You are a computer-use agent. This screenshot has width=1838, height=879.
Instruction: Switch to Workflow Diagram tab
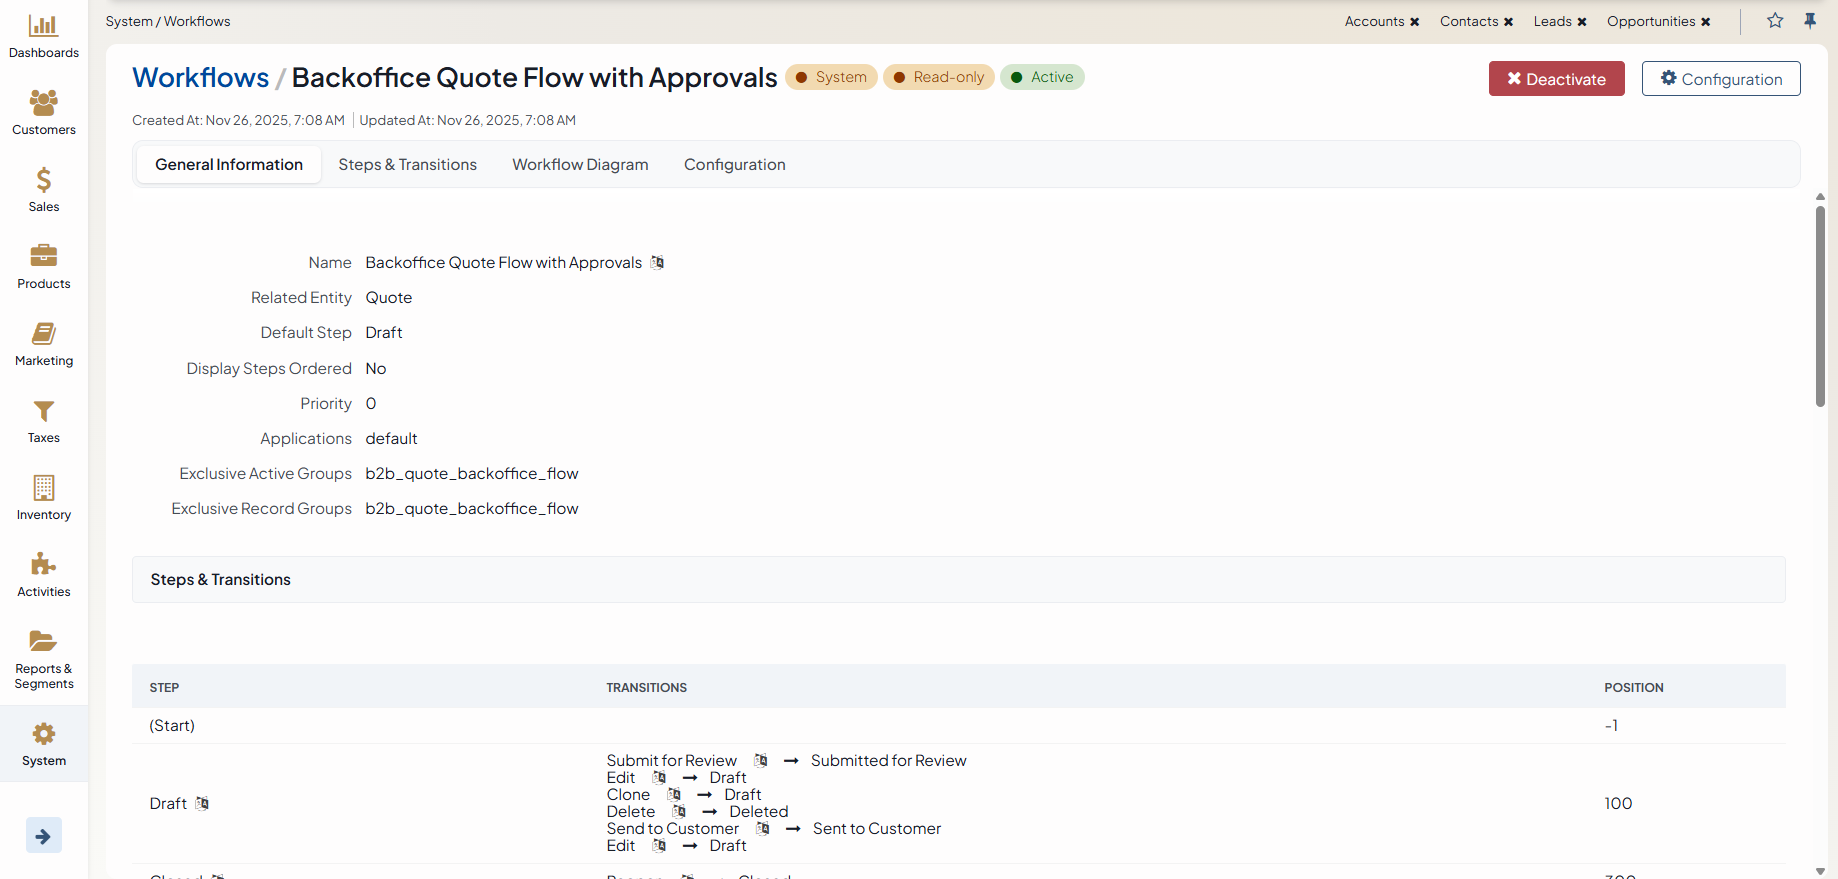(580, 165)
